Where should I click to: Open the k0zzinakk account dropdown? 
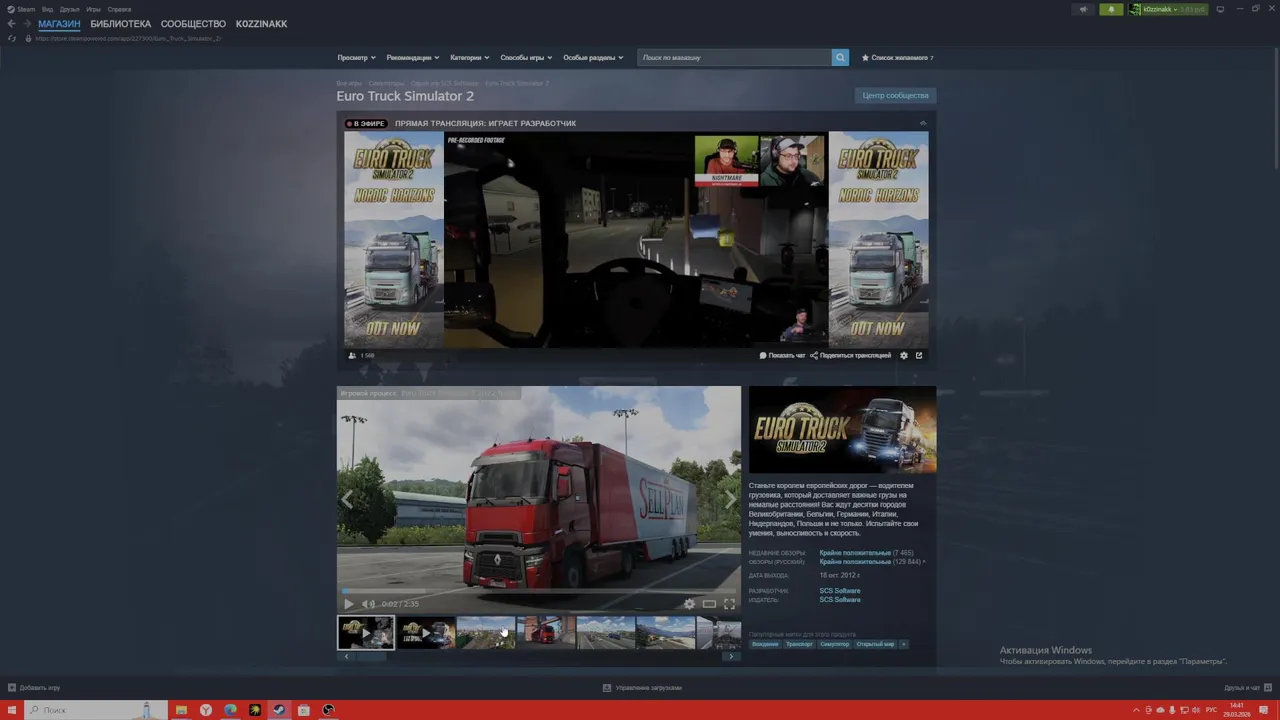tap(1168, 9)
